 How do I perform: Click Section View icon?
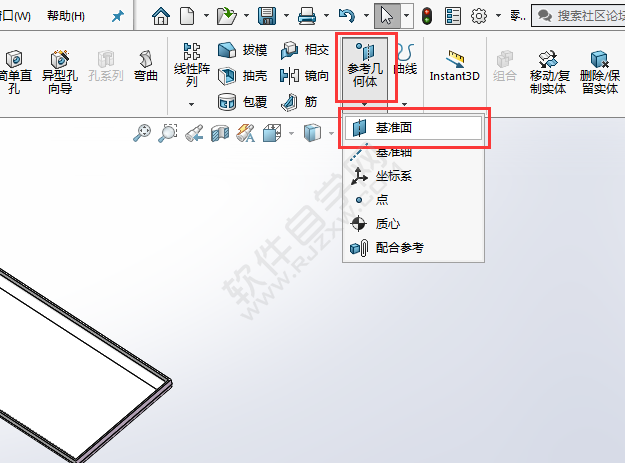tap(220, 133)
